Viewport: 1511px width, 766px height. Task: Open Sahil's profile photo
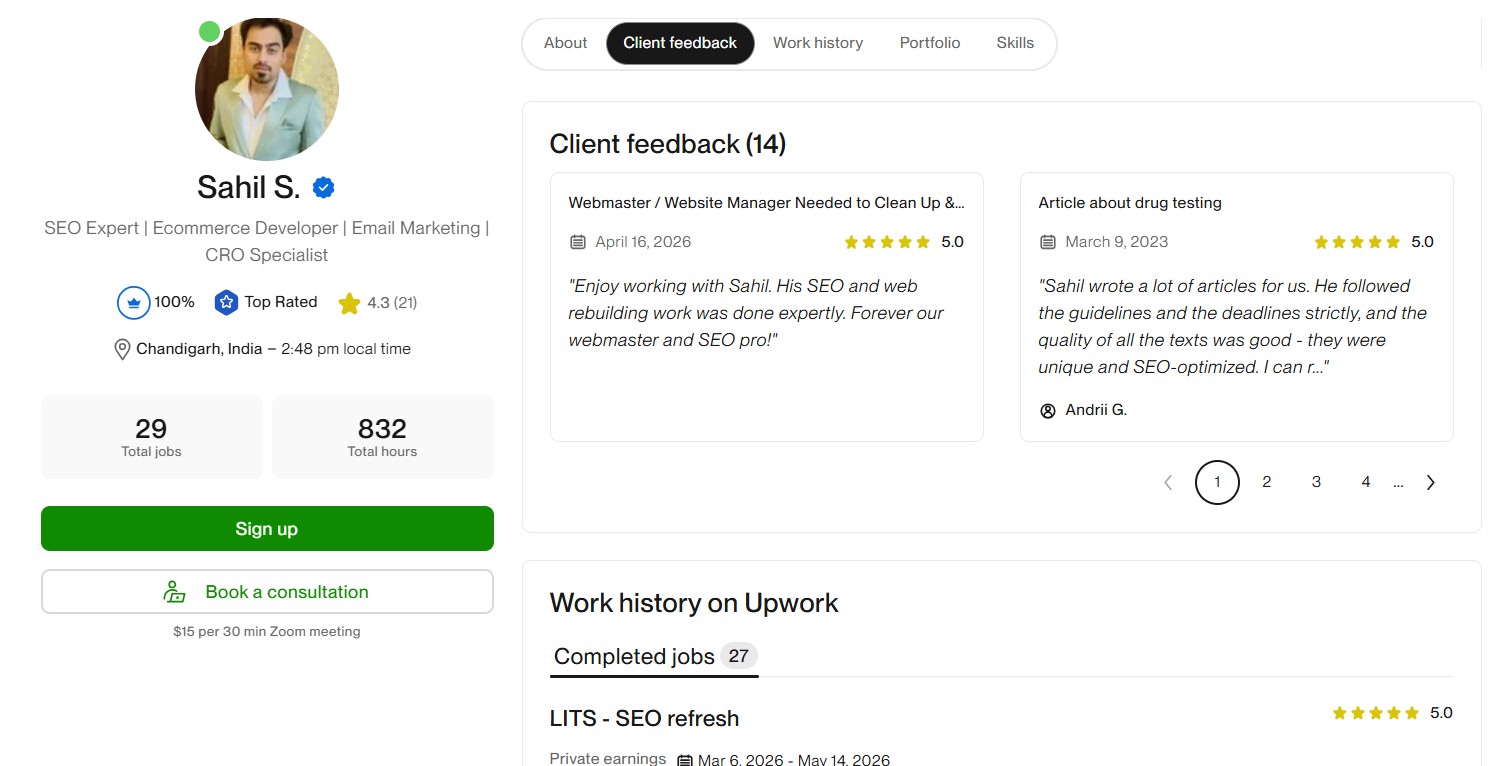[267, 89]
